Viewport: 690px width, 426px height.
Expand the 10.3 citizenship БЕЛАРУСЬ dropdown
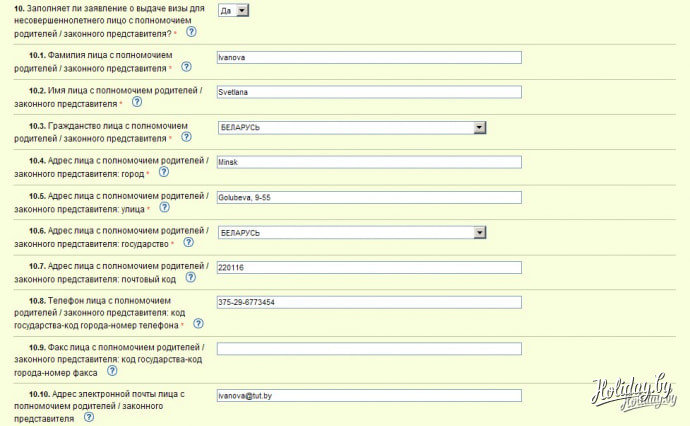pyautogui.click(x=479, y=128)
